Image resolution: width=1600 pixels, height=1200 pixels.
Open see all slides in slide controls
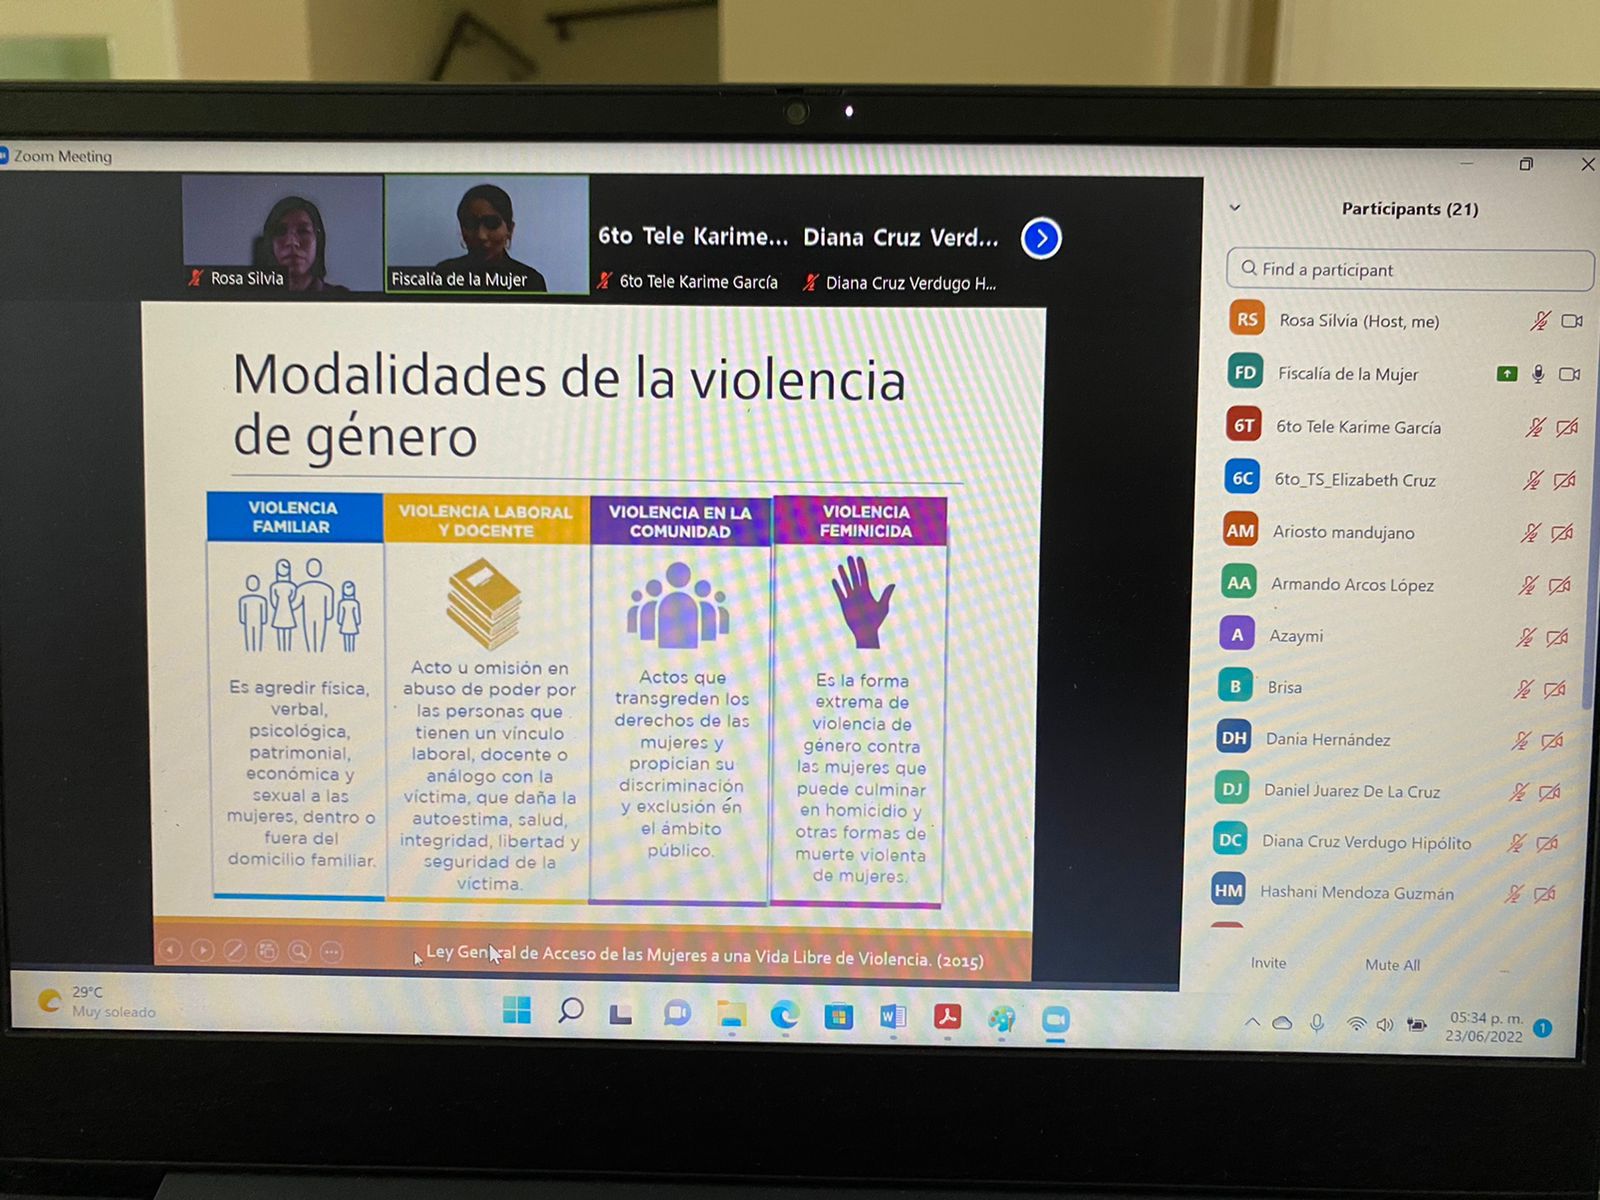267,950
